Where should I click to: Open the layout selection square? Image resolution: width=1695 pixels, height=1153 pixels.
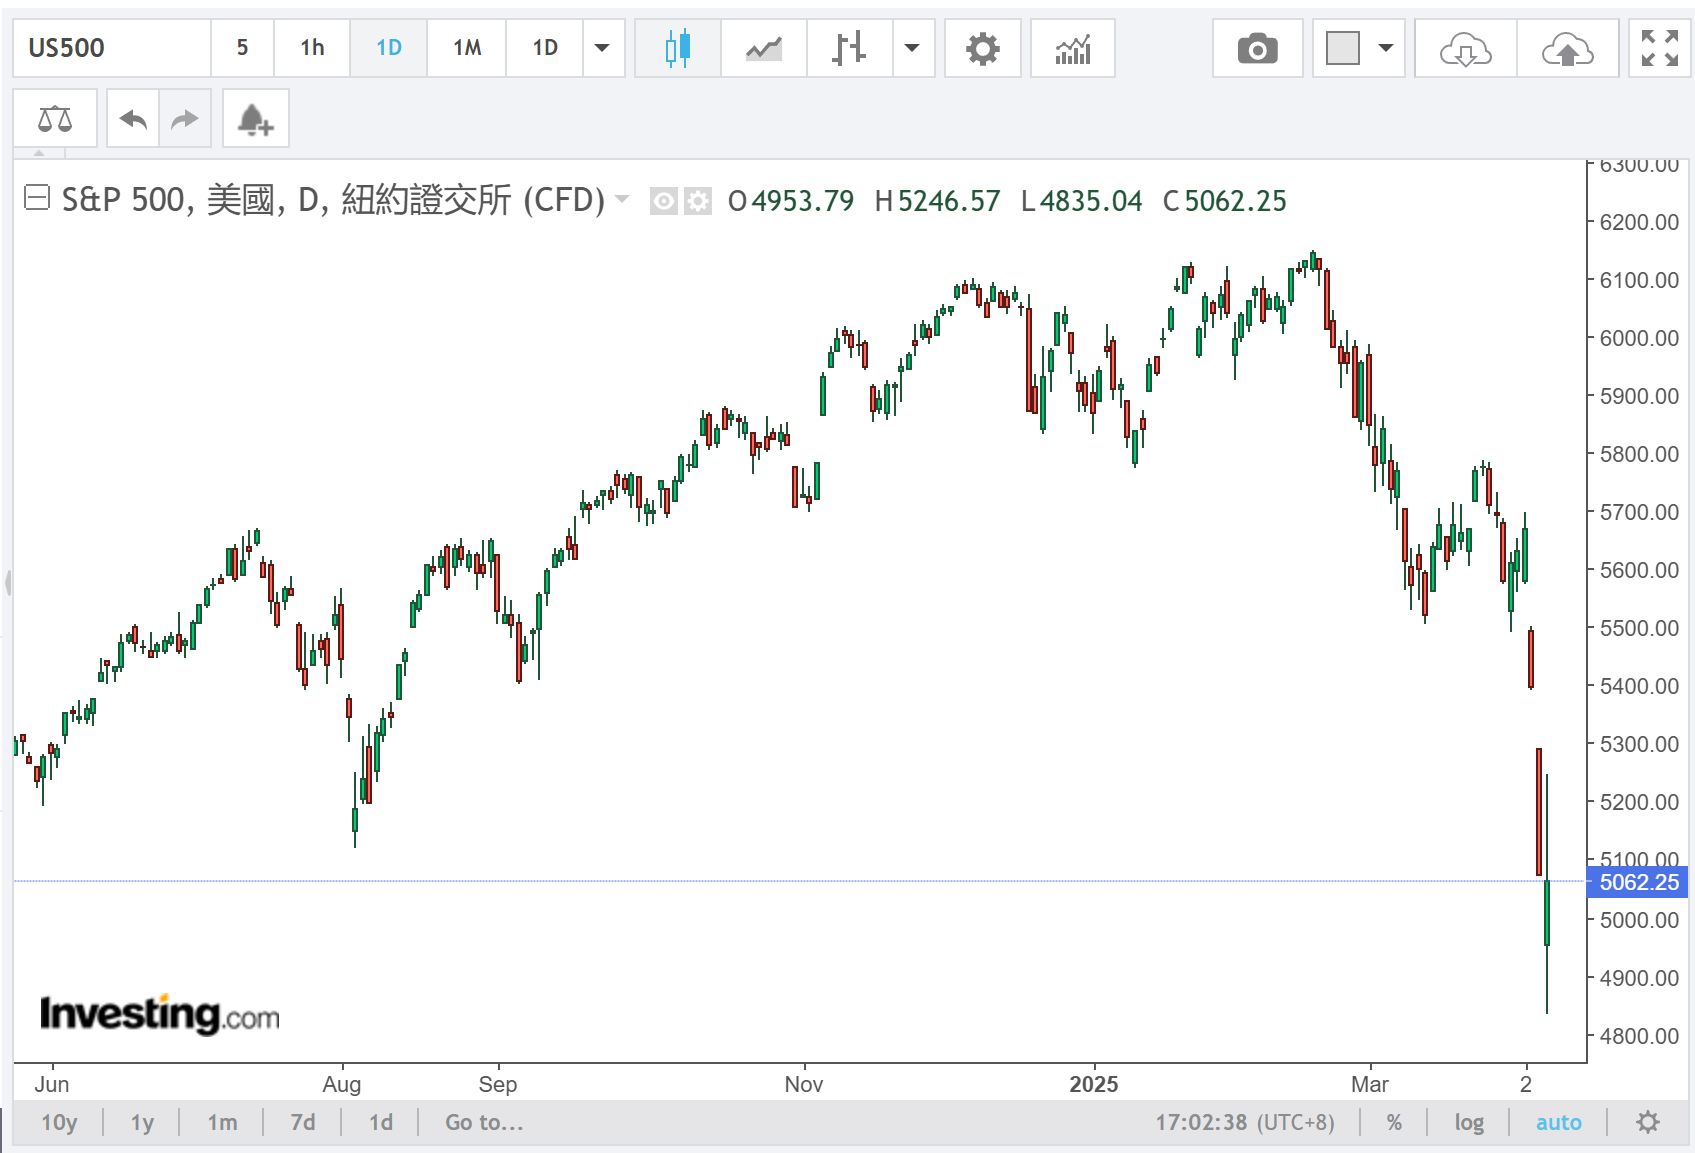[1343, 48]
